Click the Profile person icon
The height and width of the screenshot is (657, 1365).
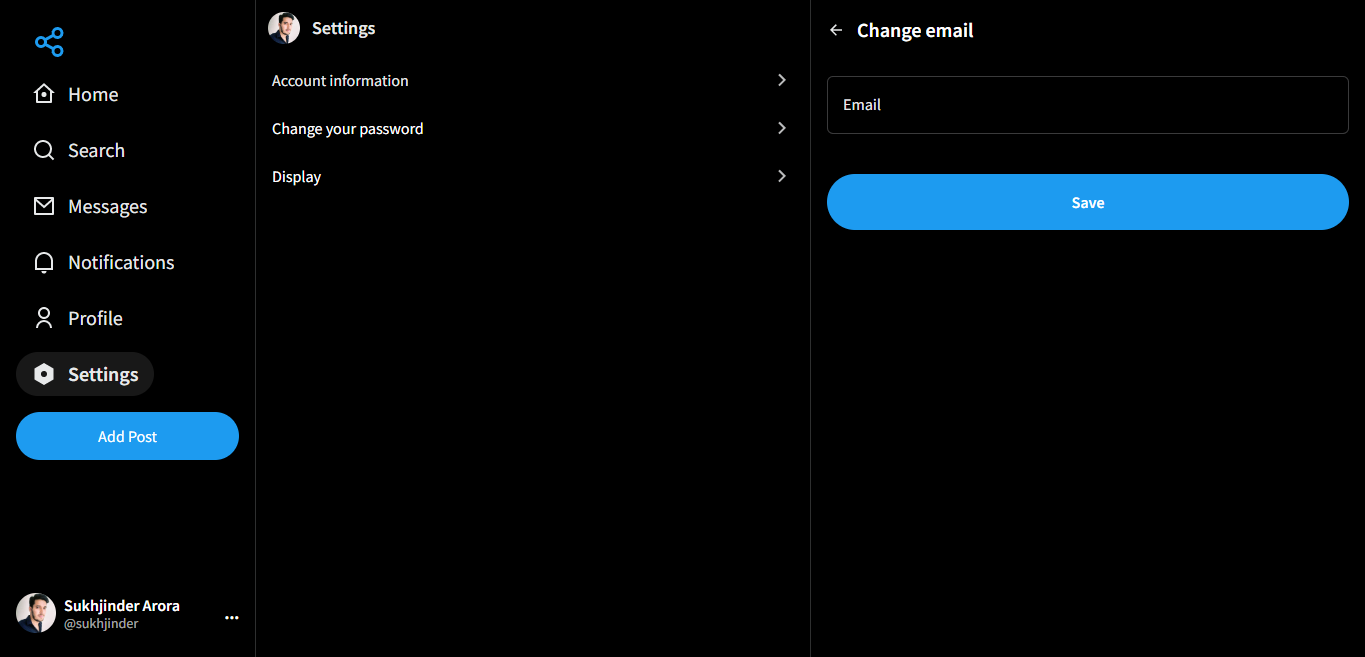point(44,318)
